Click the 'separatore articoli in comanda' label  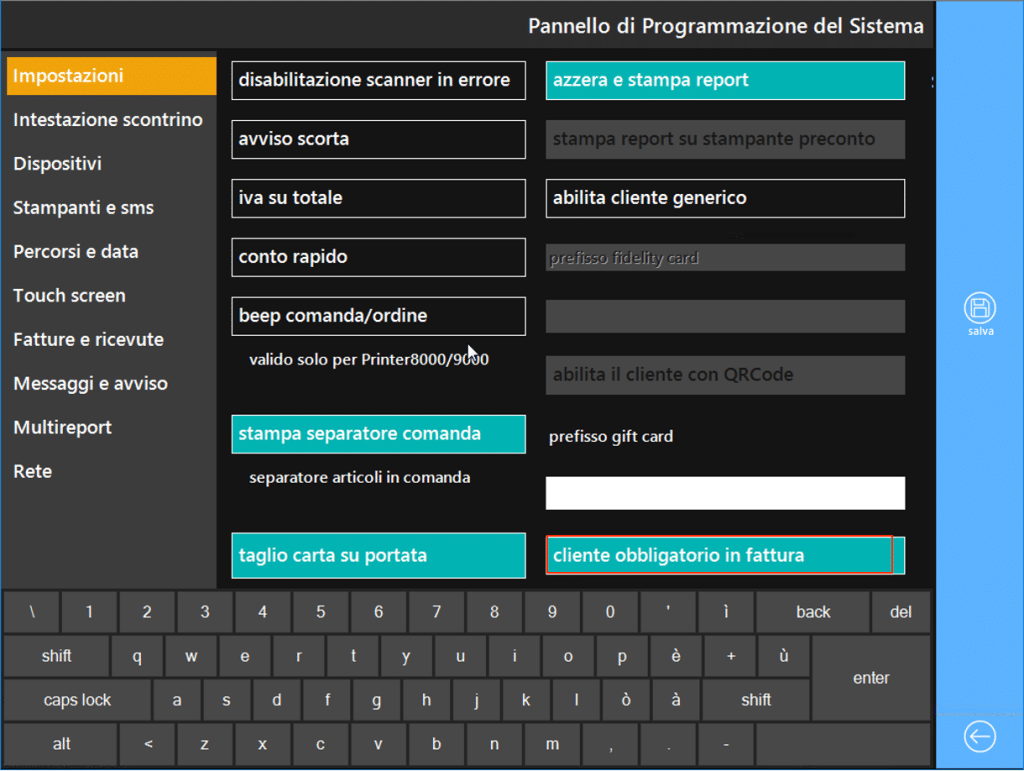(x=359, y=477)
